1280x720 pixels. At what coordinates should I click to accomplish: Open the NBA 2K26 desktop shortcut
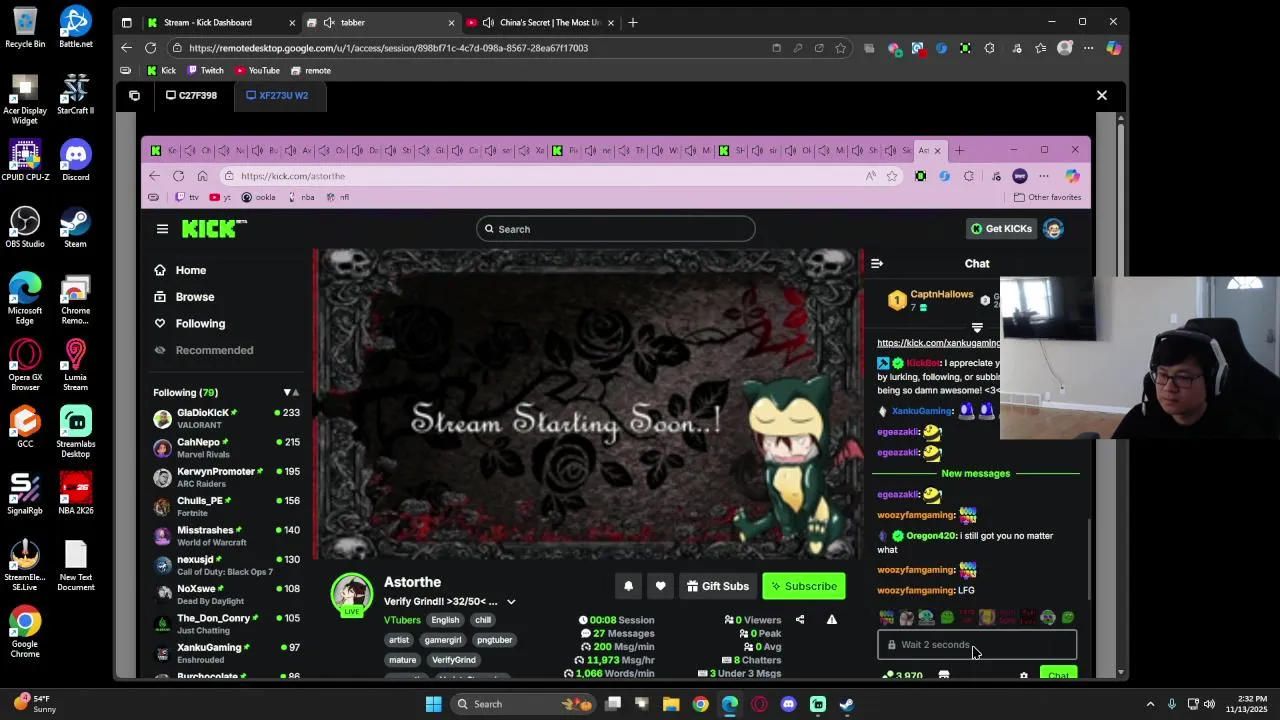75,494
